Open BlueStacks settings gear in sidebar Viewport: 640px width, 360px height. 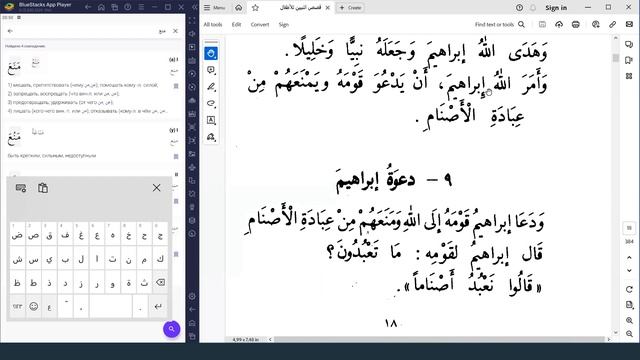click(192, 296)
